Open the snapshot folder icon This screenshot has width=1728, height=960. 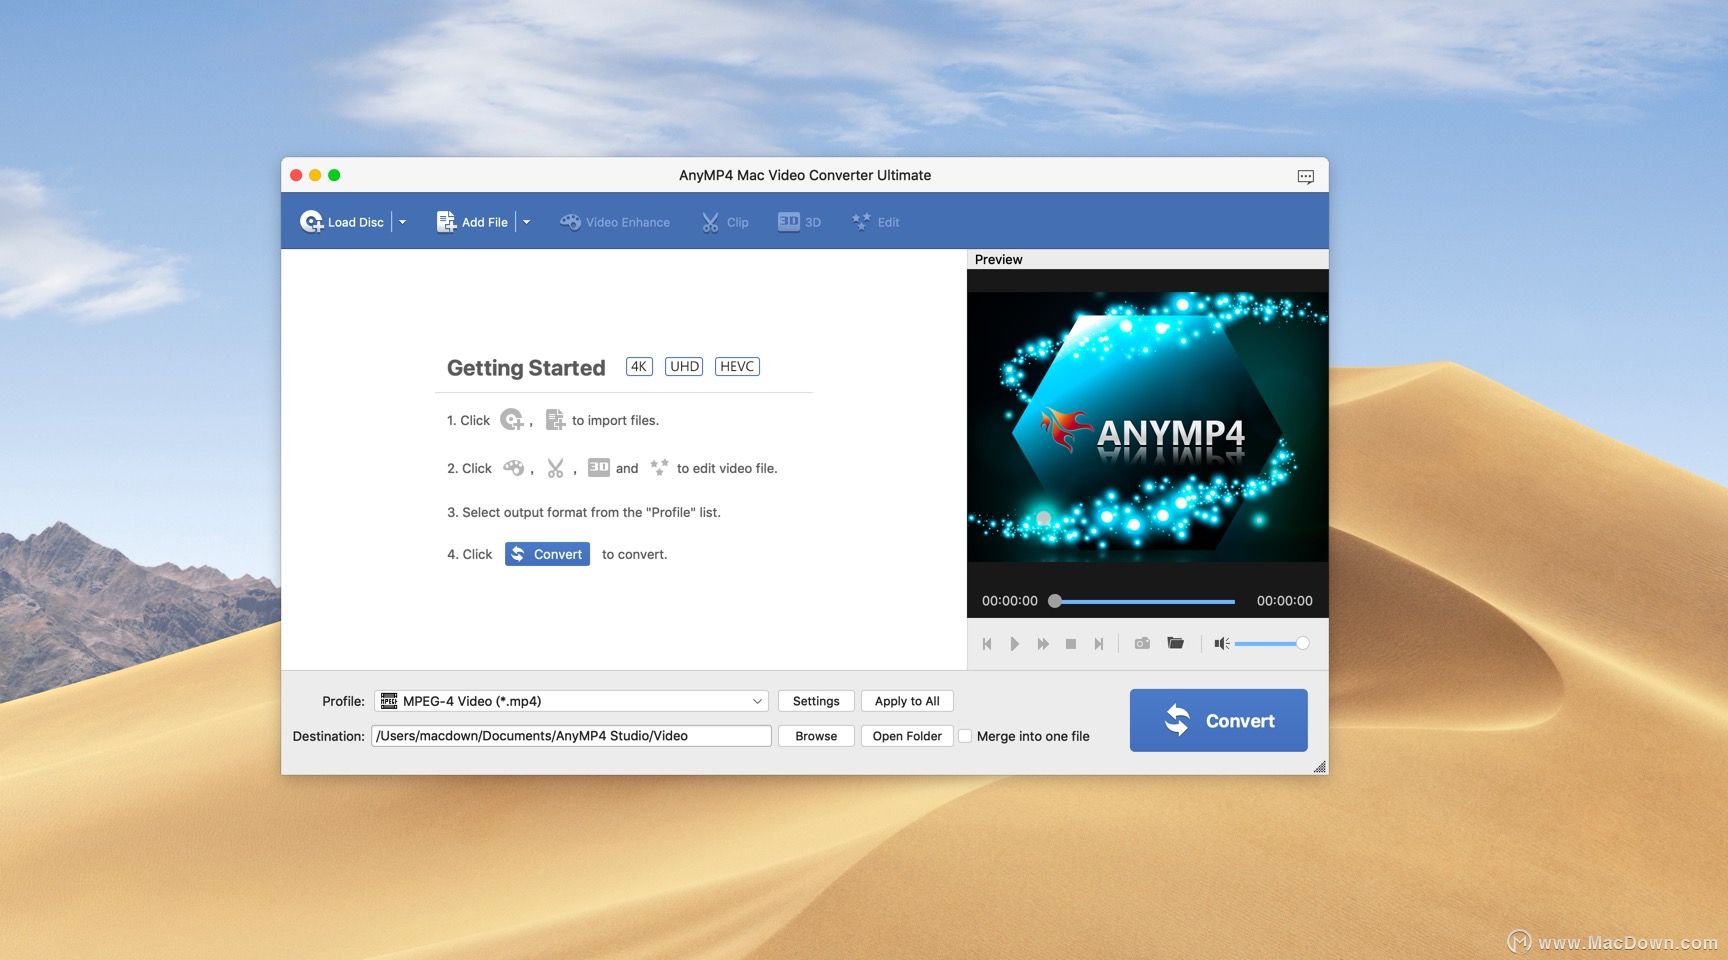[x=1176, y=643]
